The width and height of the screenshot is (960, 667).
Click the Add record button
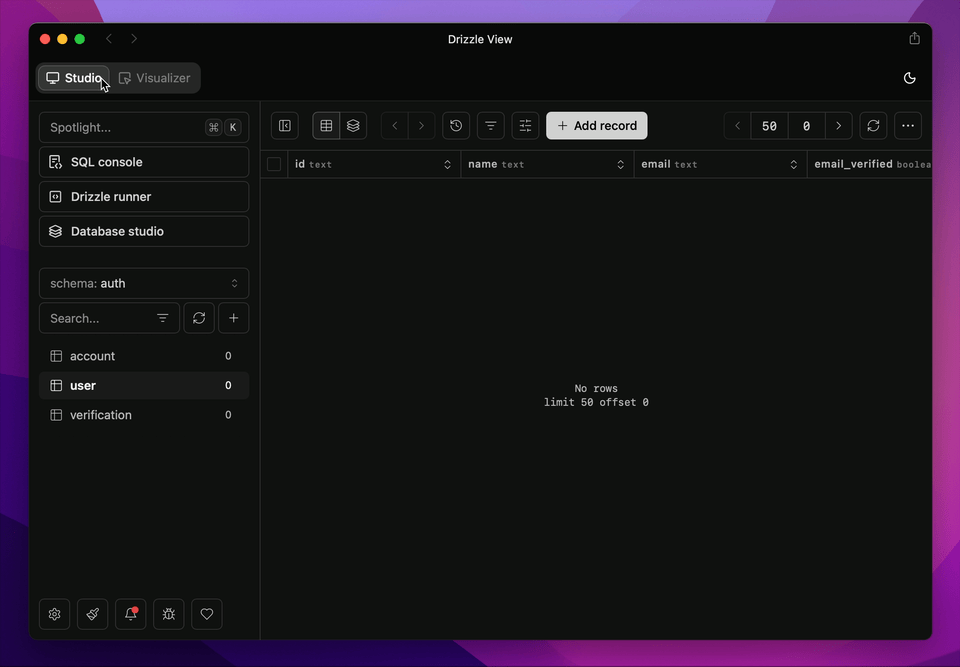596,125
